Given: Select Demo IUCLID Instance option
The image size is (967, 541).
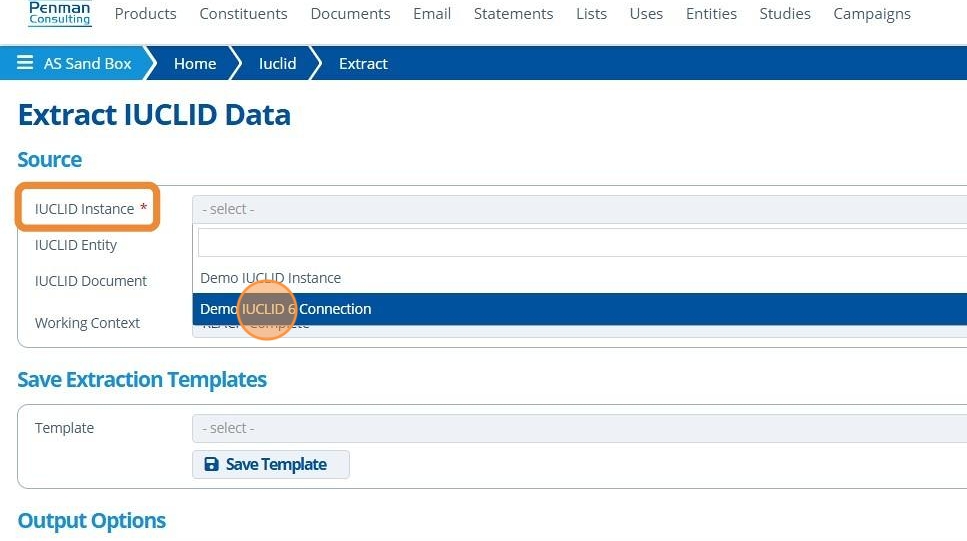Looking at the screenshot, I should (580, 278).
